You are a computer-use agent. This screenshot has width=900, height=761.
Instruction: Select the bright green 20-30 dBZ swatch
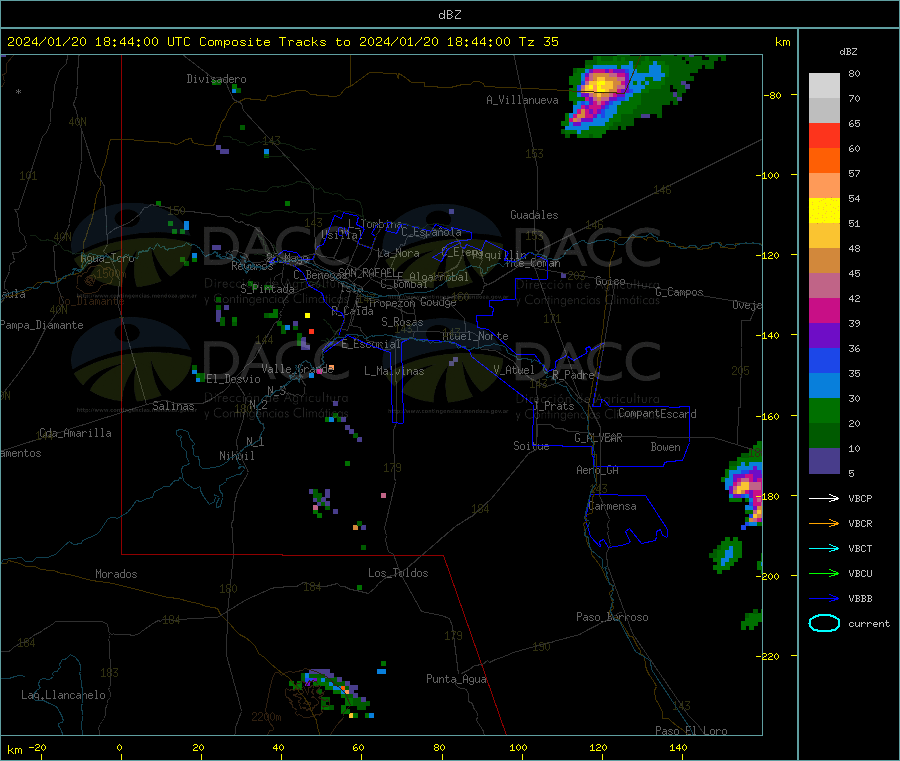[x=824, y=410]
